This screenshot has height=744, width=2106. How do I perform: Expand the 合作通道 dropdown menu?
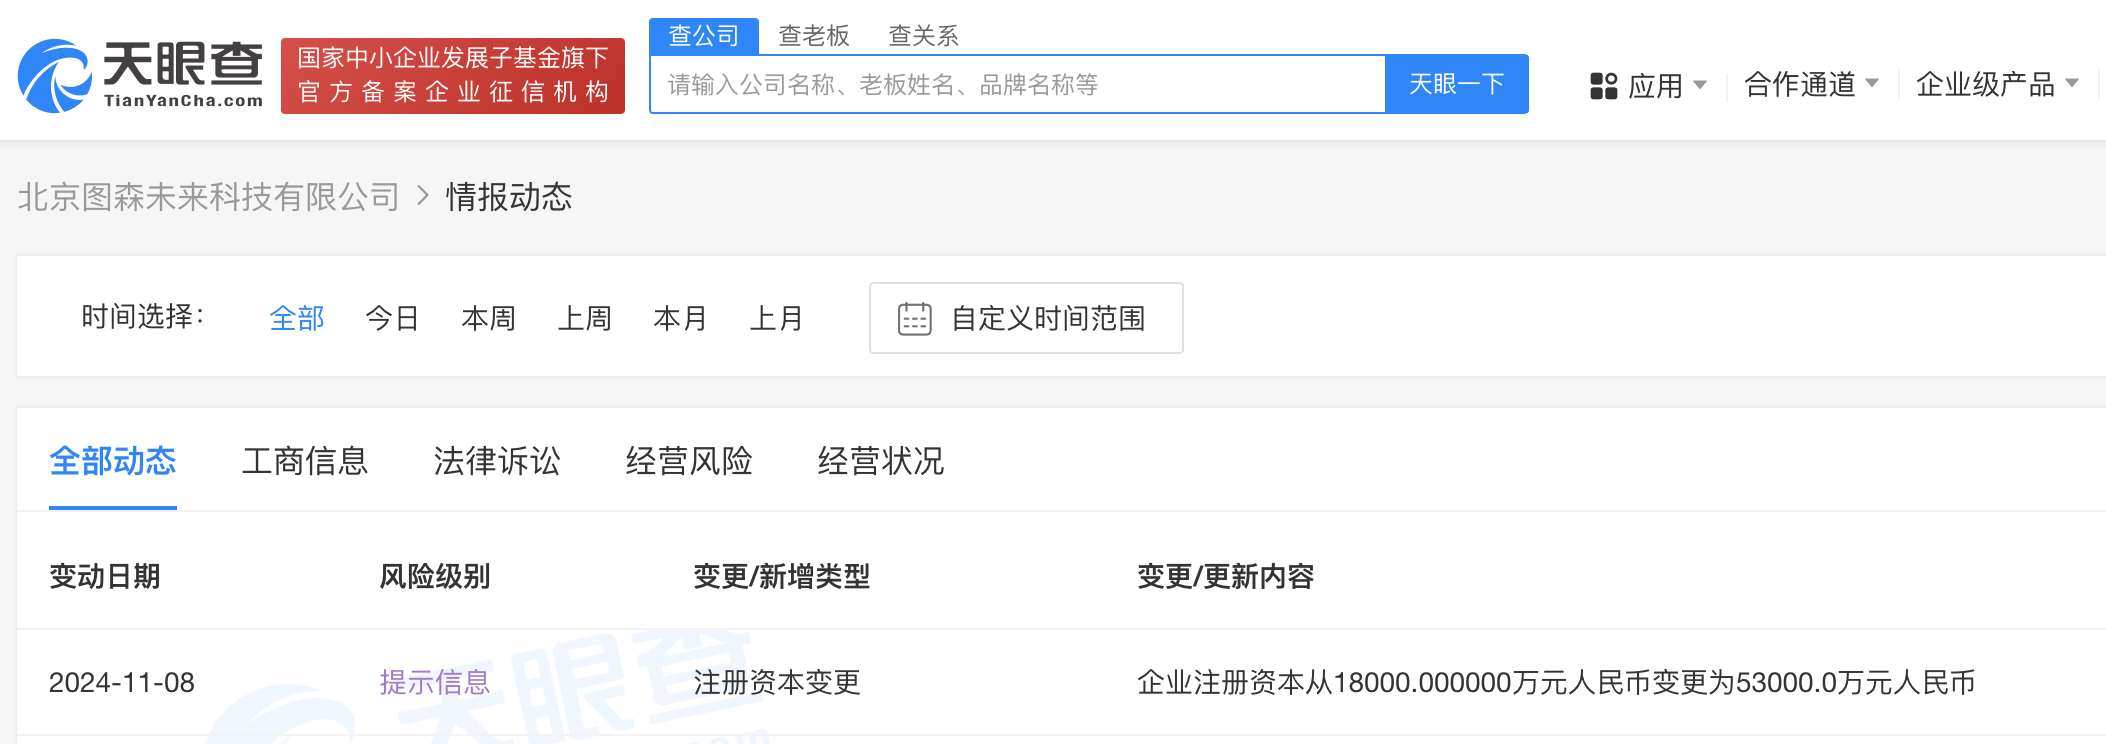click(x=1811, y=85)
